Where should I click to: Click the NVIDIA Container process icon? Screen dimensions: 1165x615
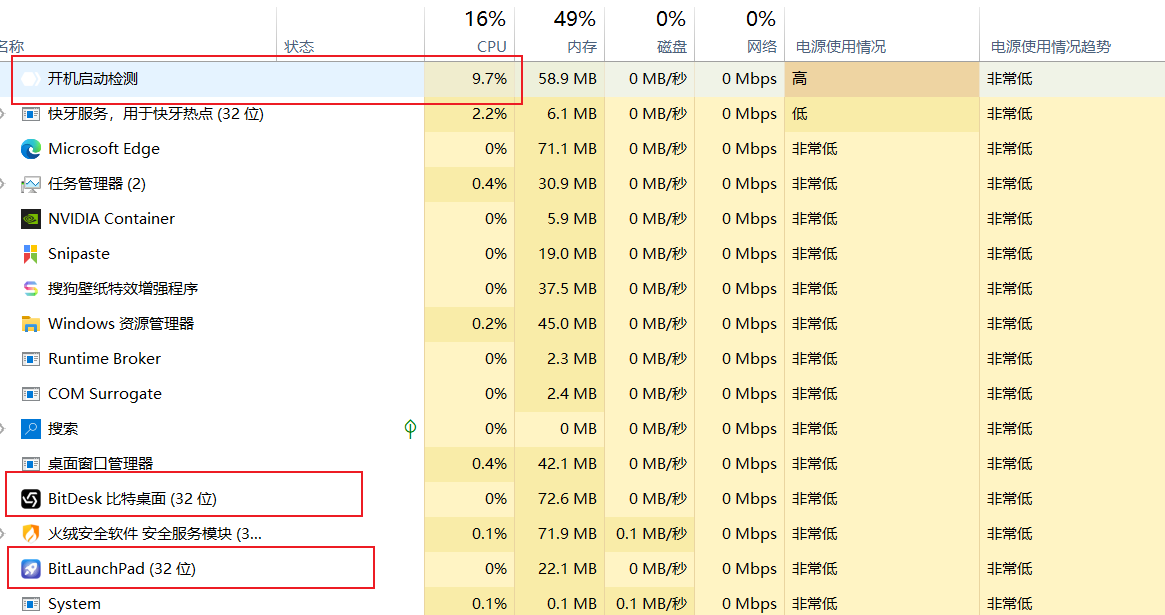[31, 218]
